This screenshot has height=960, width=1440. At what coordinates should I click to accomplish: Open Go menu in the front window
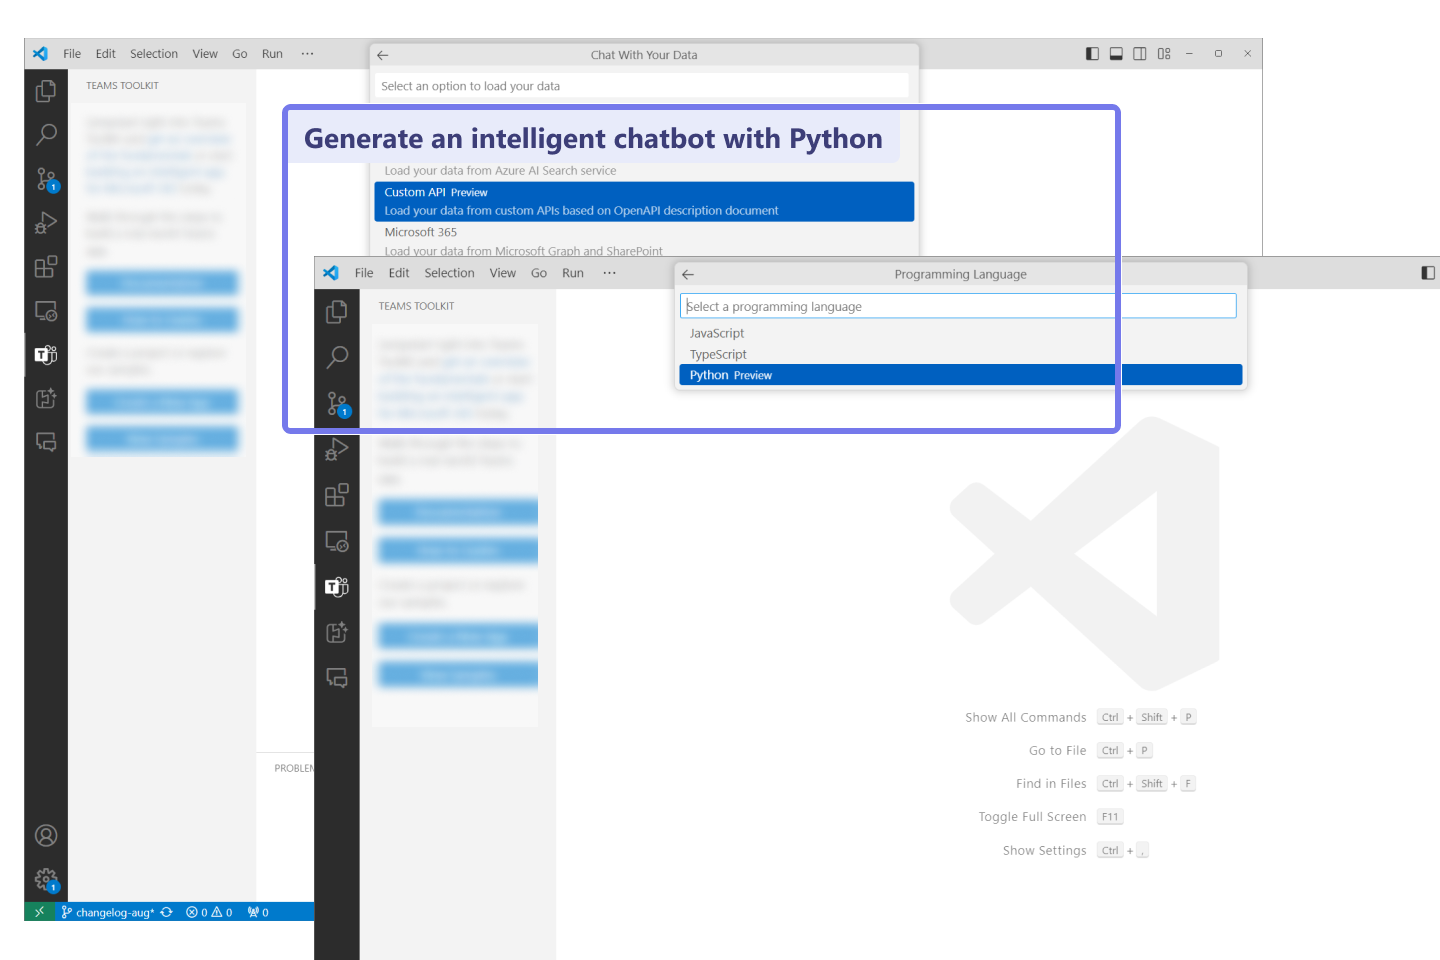tap(539, 273)
